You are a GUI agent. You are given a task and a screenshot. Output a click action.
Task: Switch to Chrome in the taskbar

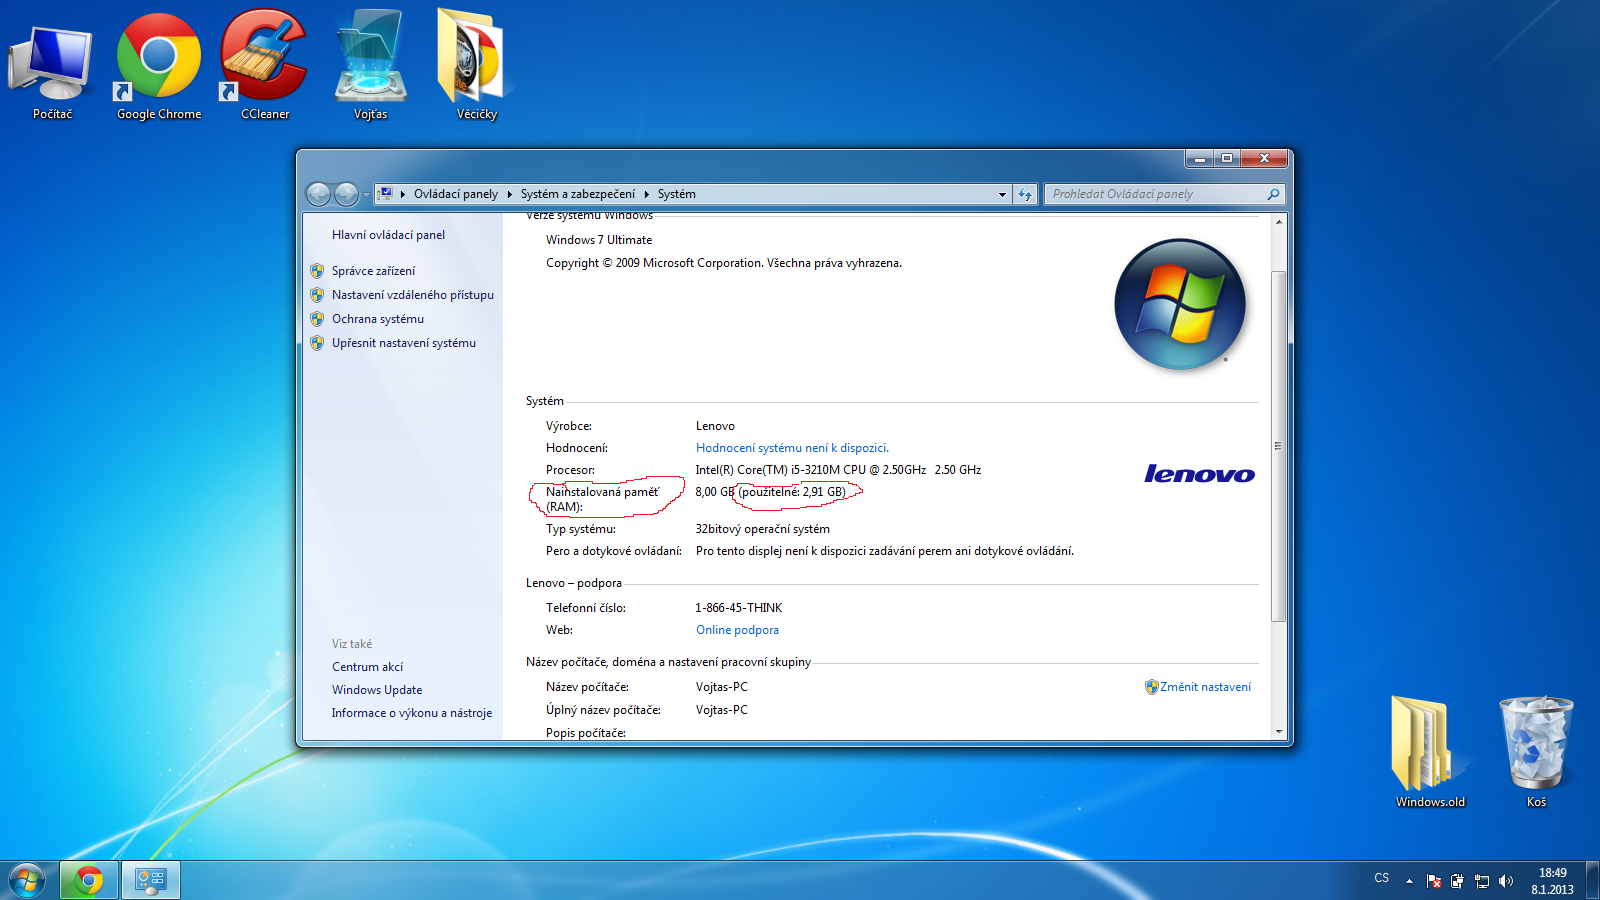pos(89,880)
